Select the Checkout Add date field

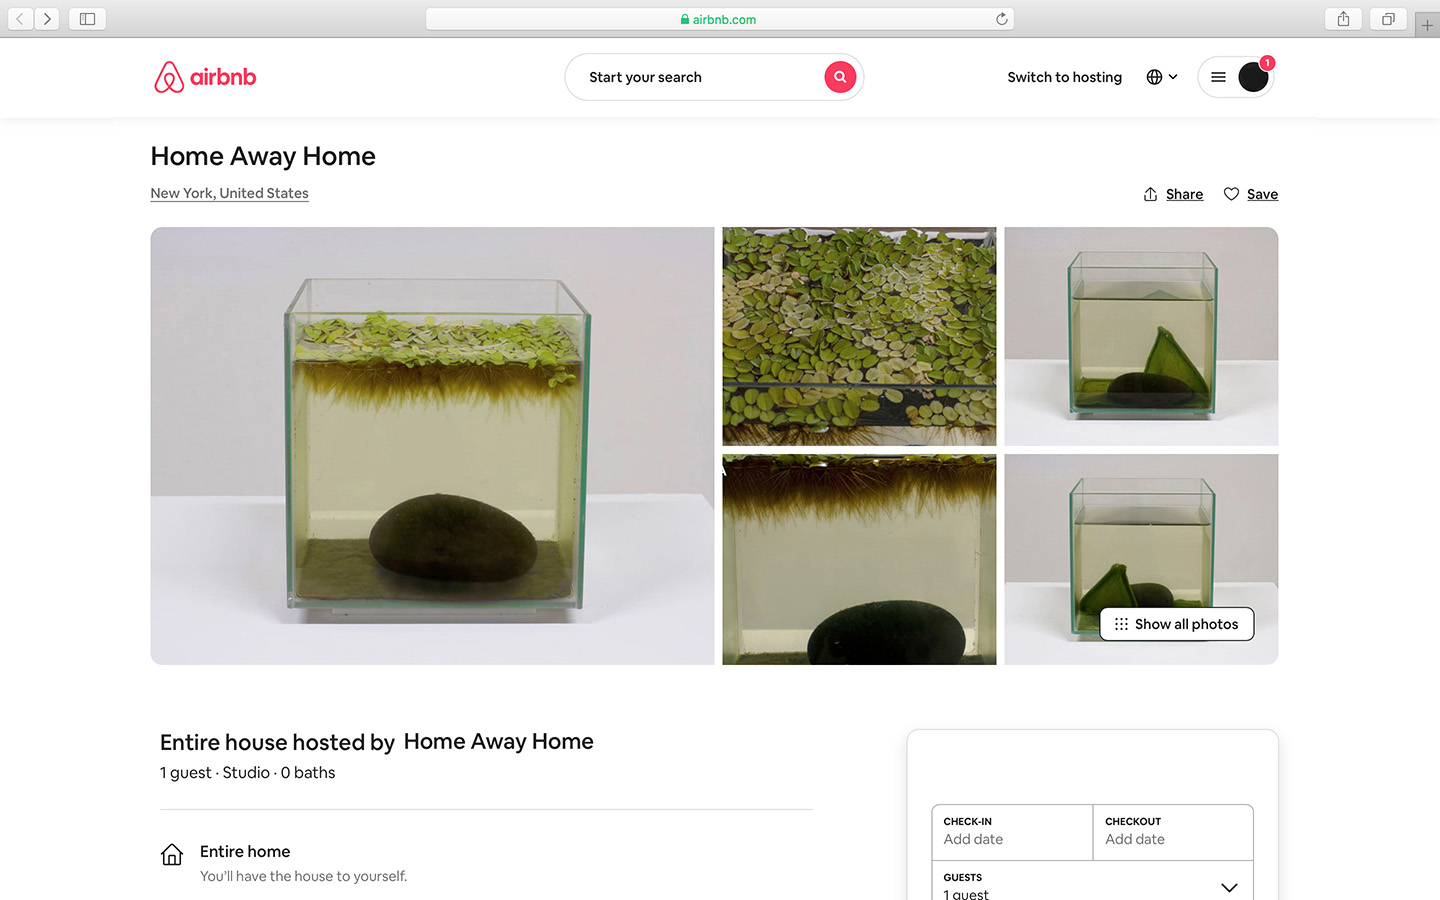tap(1173, 832)
